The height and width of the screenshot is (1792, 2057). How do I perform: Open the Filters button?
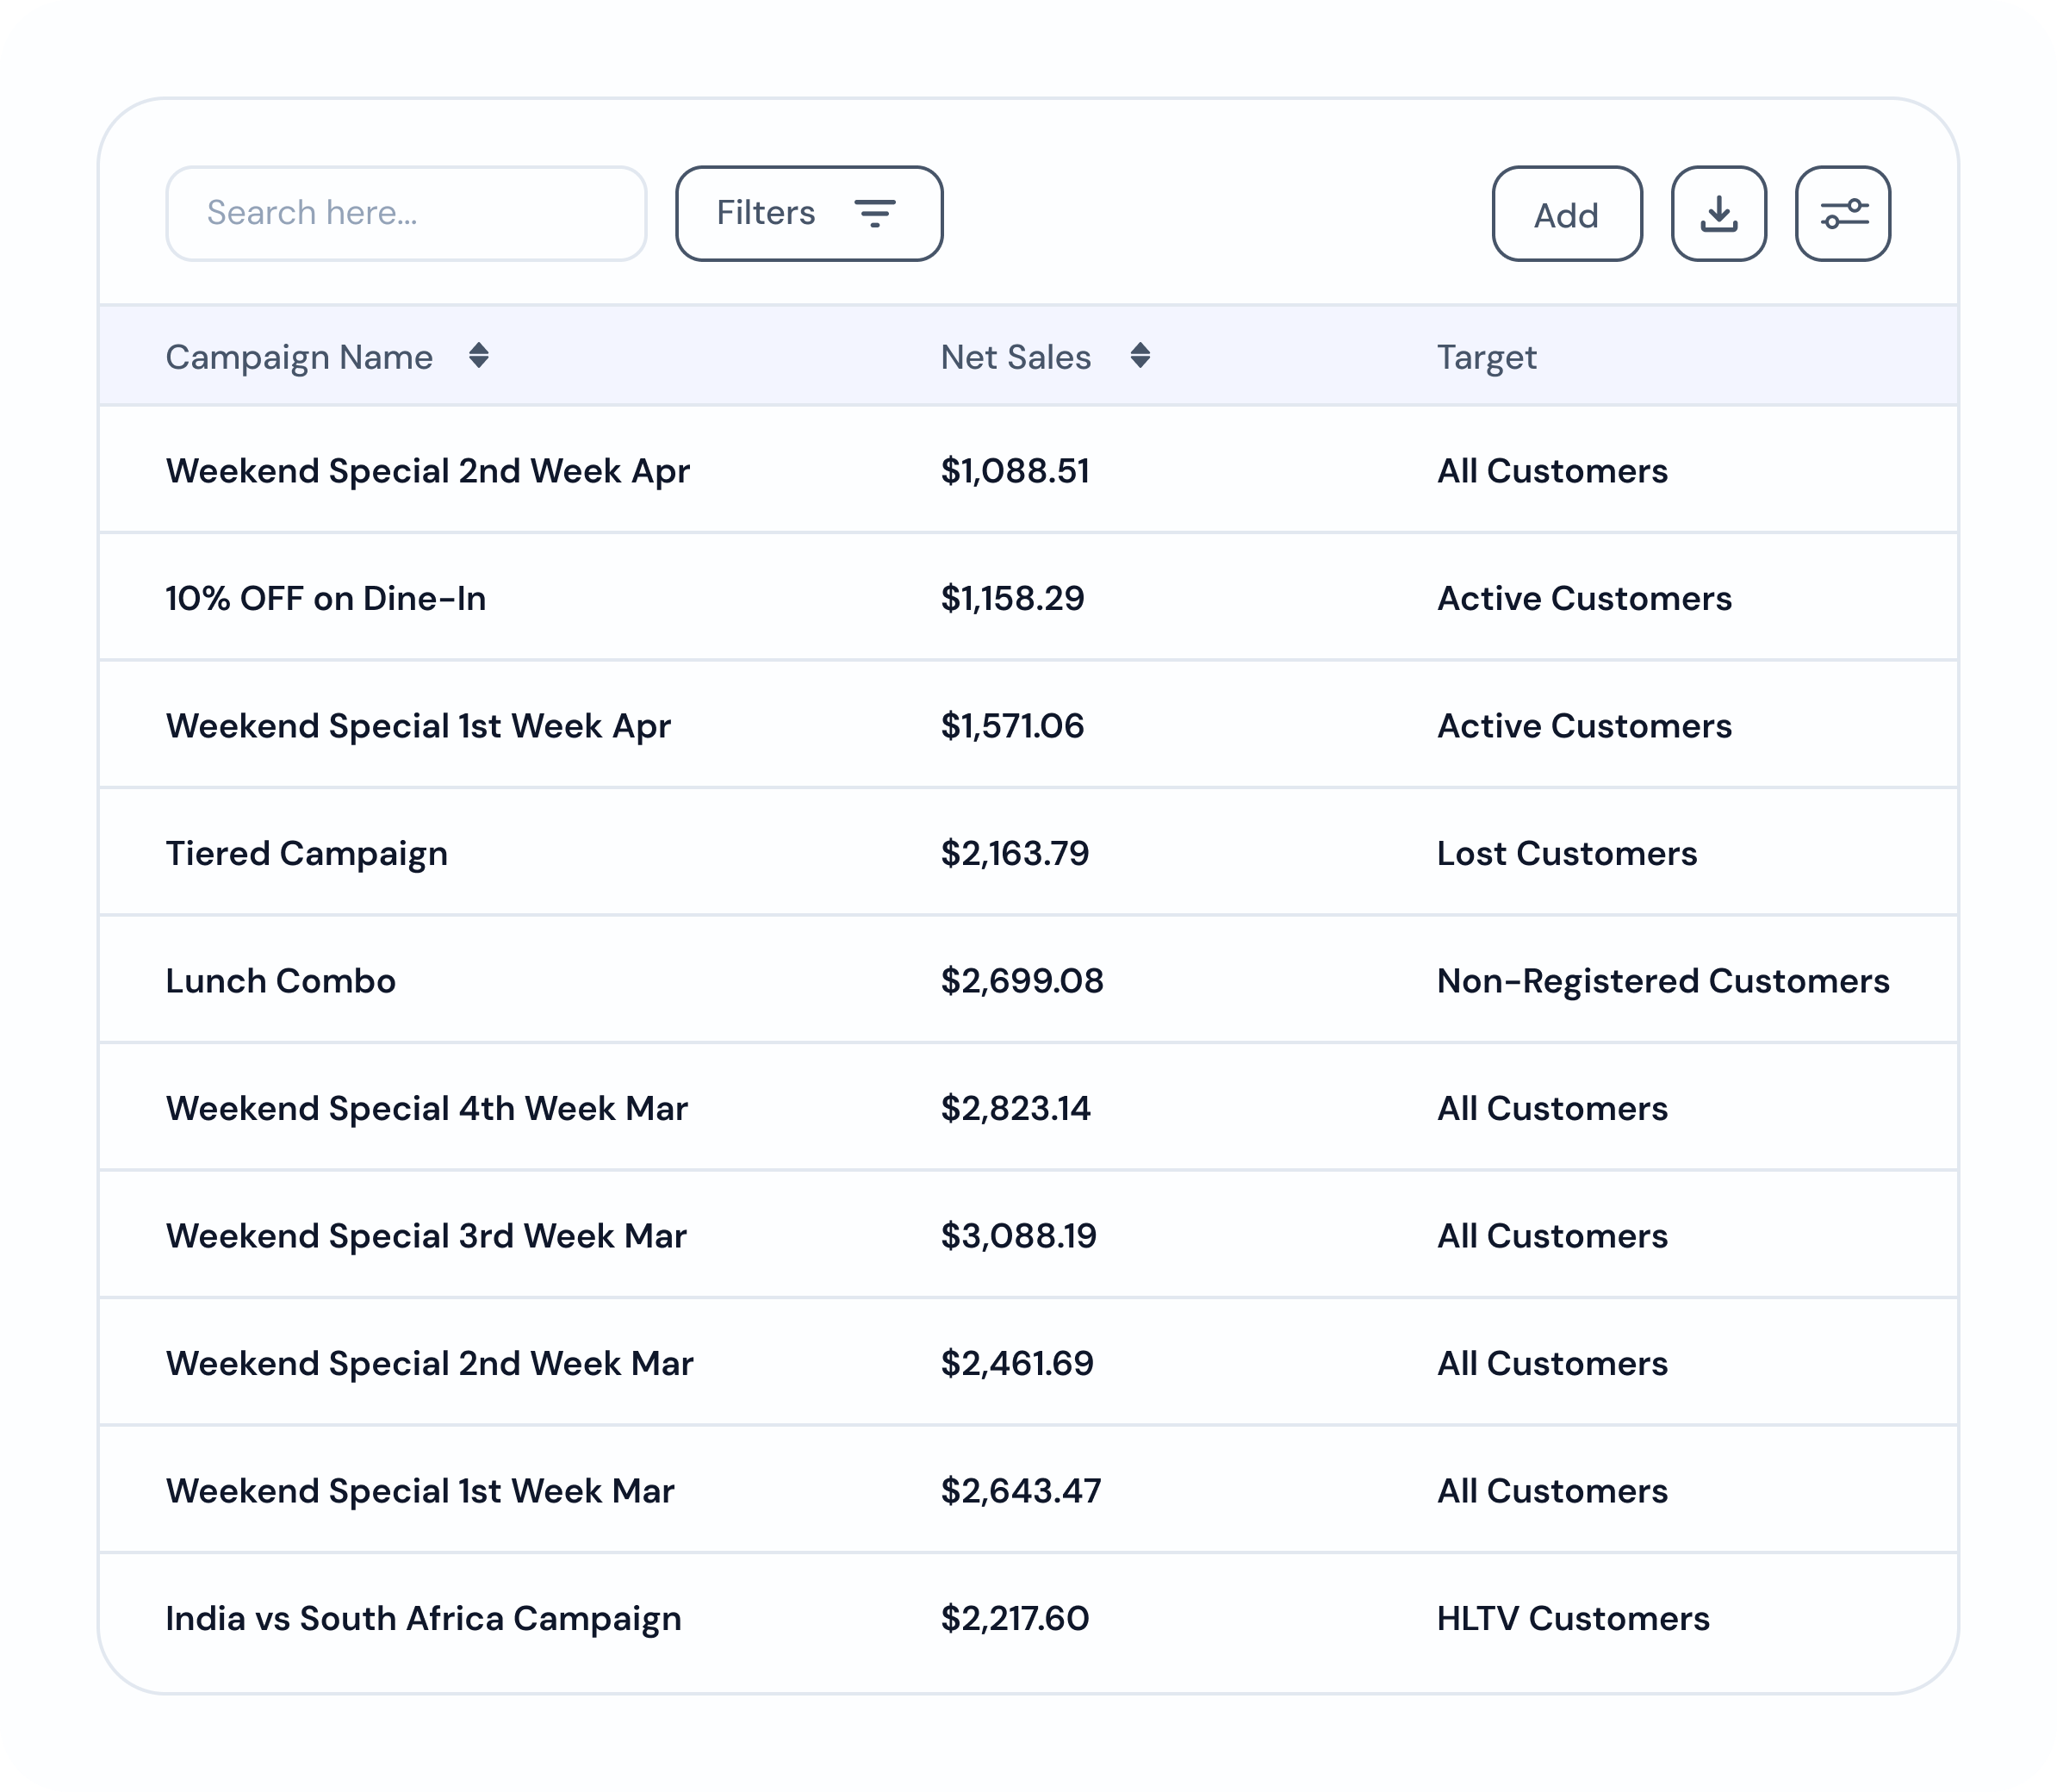click(x=809, y=213)
